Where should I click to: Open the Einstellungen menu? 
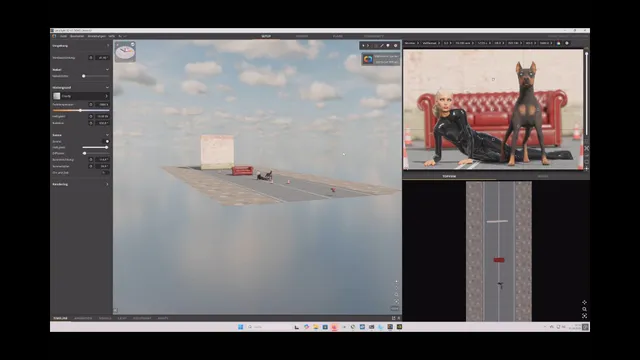[x=97, y=36]
